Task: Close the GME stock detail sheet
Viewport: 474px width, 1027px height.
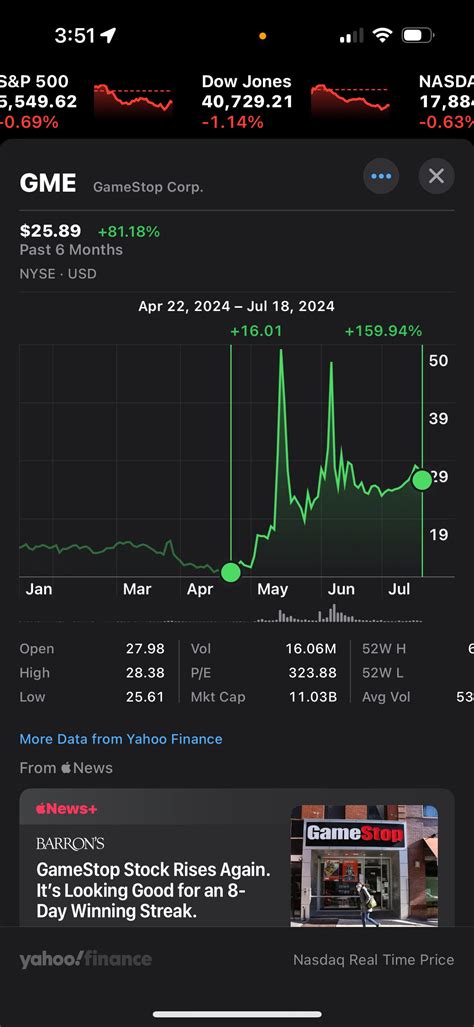Action: (x=436, y=176)
